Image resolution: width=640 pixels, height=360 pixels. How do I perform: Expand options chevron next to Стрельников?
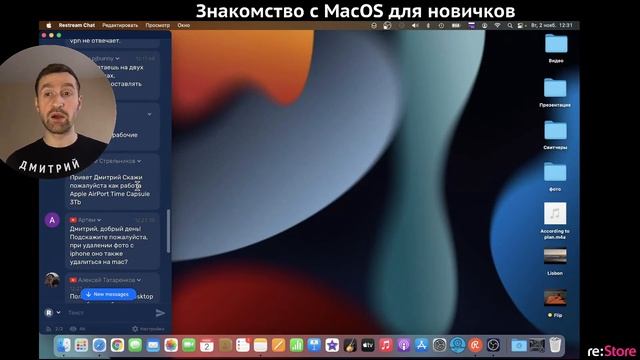click(x=139, y=161)
